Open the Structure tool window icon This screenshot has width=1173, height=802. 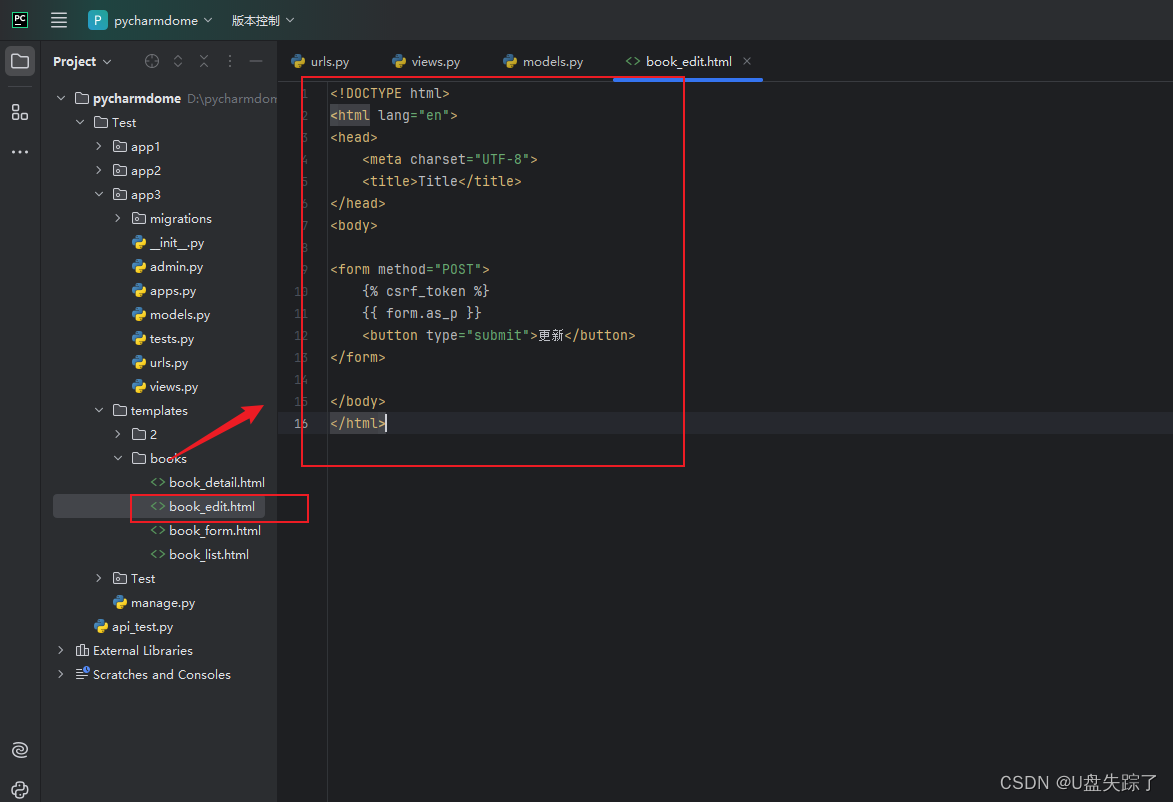click(x=19, y=112)
